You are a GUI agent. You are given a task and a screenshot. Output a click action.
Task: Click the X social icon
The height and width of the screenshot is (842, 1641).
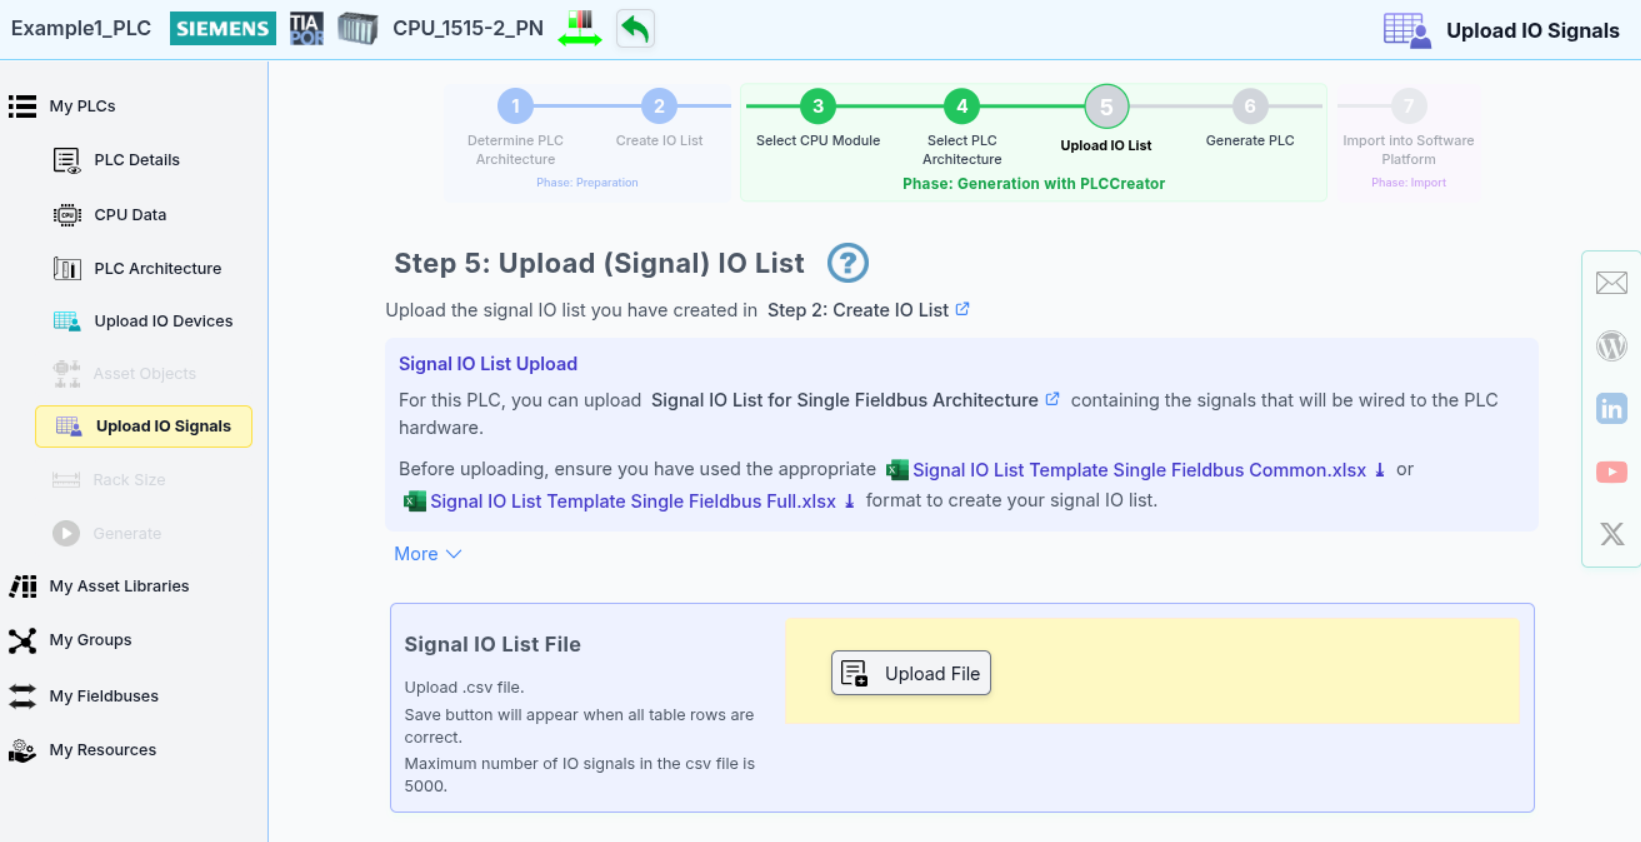pos(1611,534)
